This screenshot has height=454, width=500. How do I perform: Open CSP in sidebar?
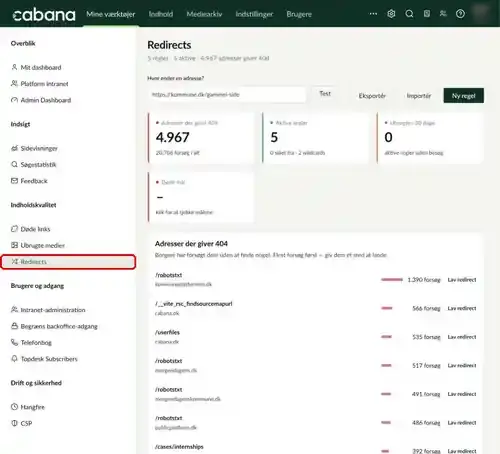(x=26, y=423)
